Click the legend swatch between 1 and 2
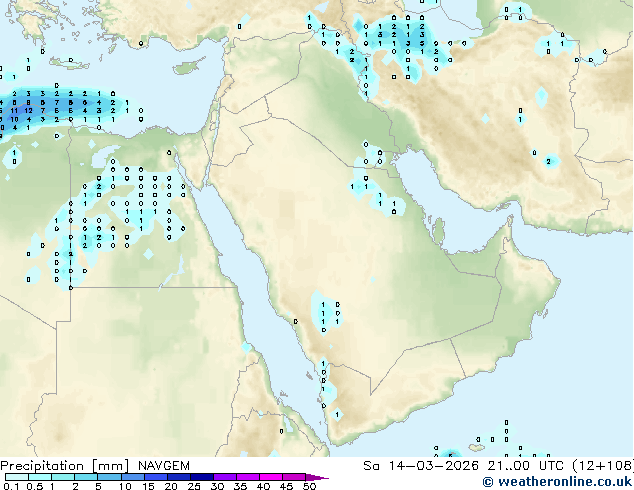Viewport: 634px width, 490px height. [x=63, y=477]
